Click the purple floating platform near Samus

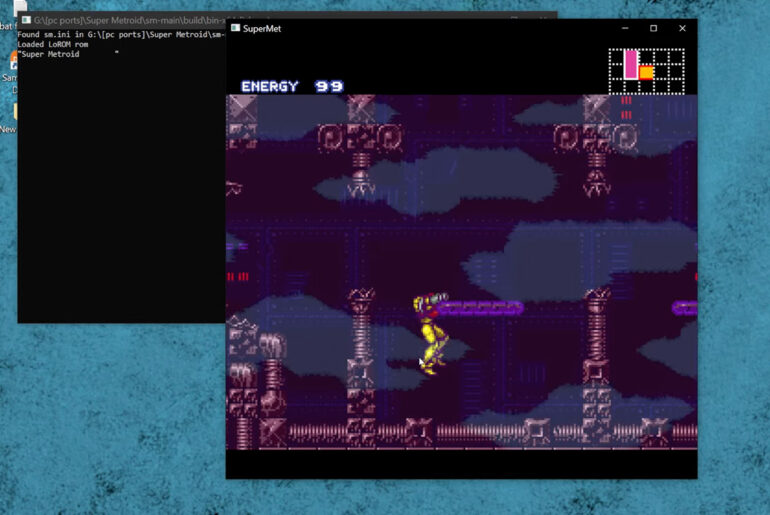point(480,308)
